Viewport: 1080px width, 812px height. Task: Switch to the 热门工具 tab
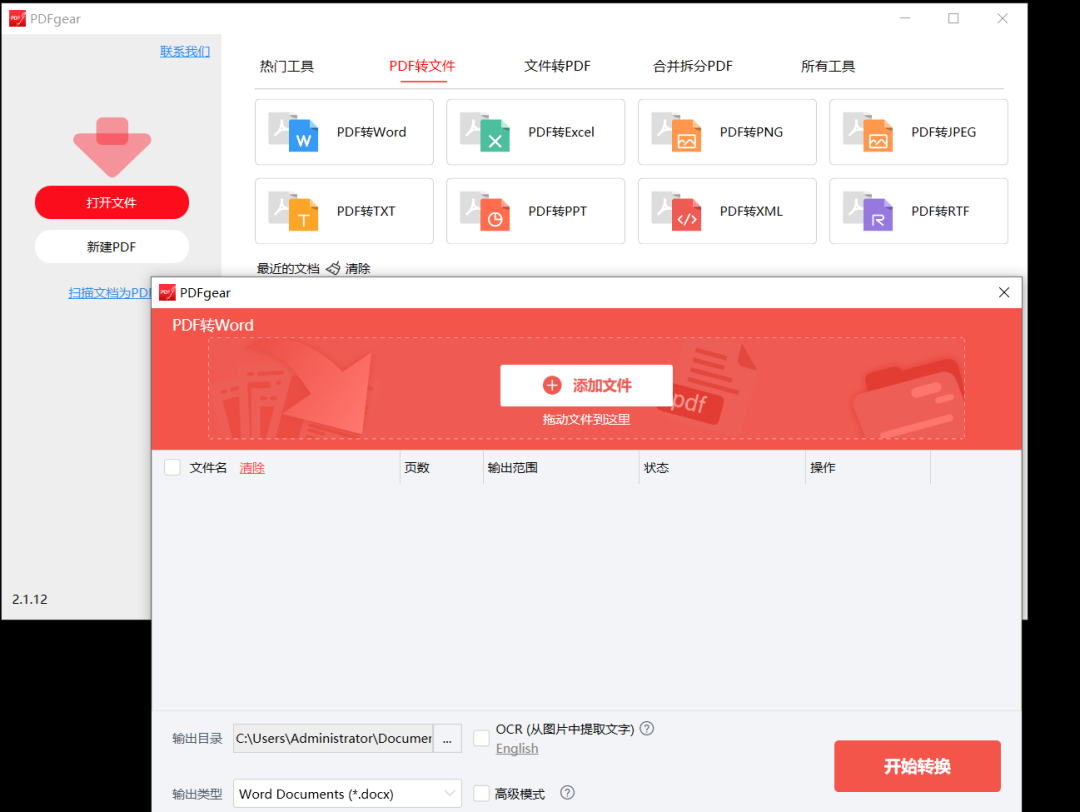287,66
